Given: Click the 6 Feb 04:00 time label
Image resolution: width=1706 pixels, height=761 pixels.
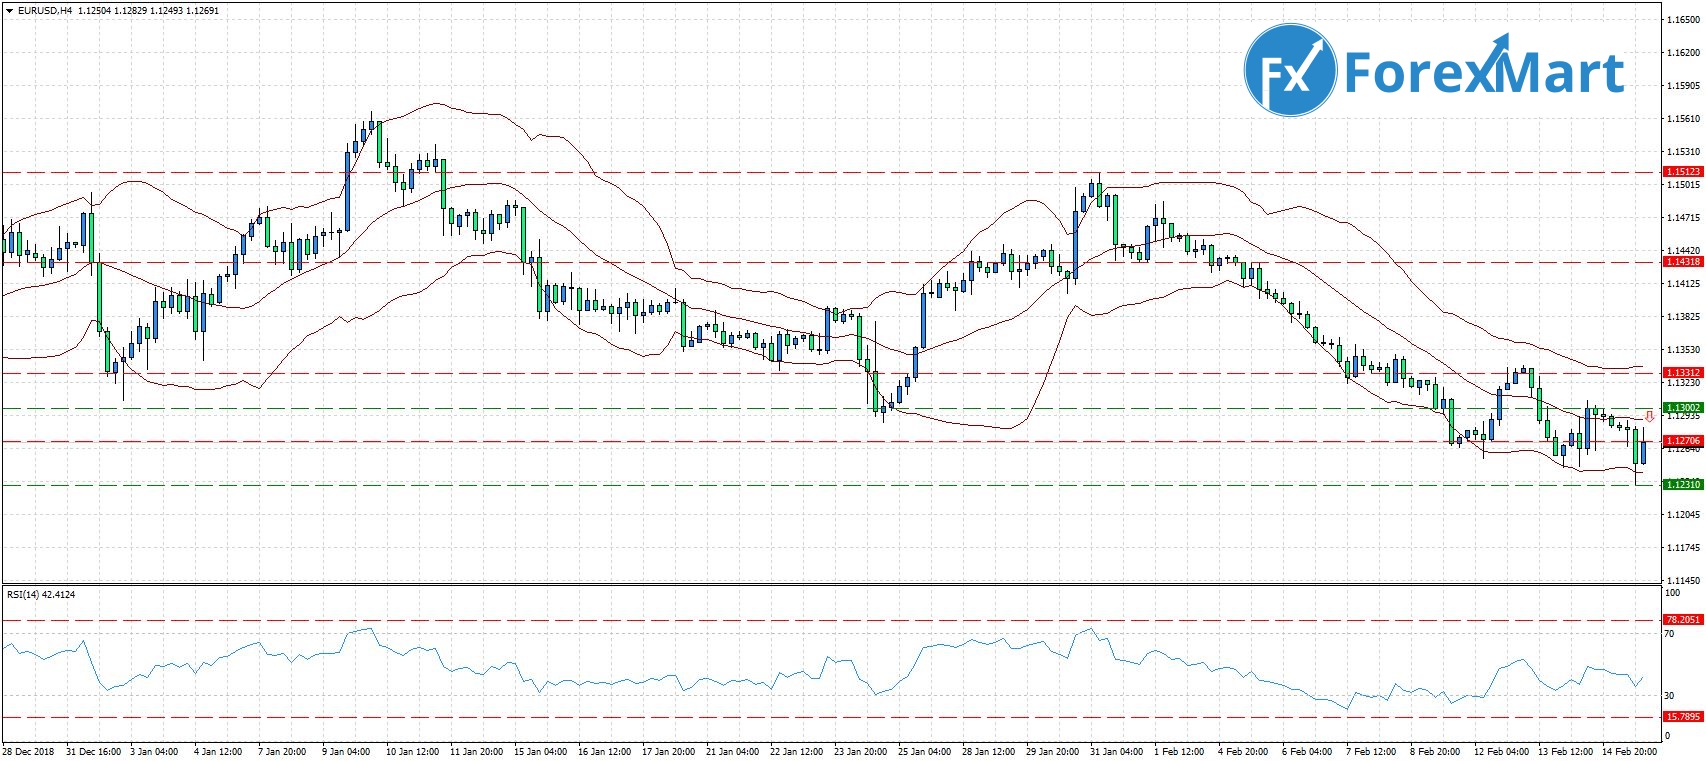Looking at the screenshot, I should pos(1307,752).
